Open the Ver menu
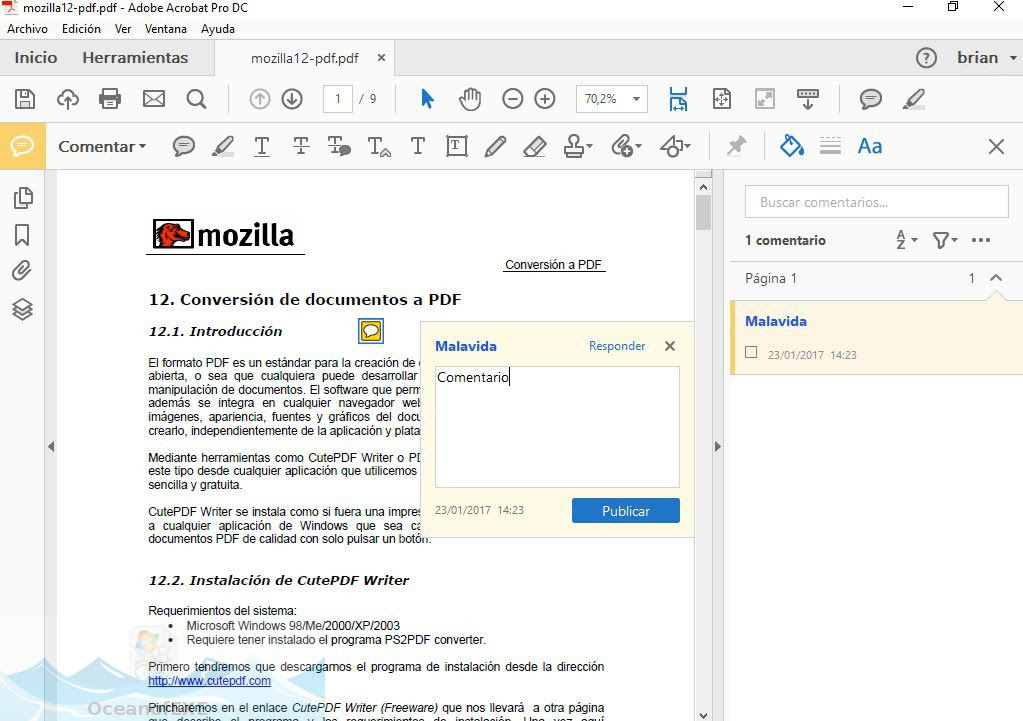This screenshot has height=721, width=1023. (123, 29)
